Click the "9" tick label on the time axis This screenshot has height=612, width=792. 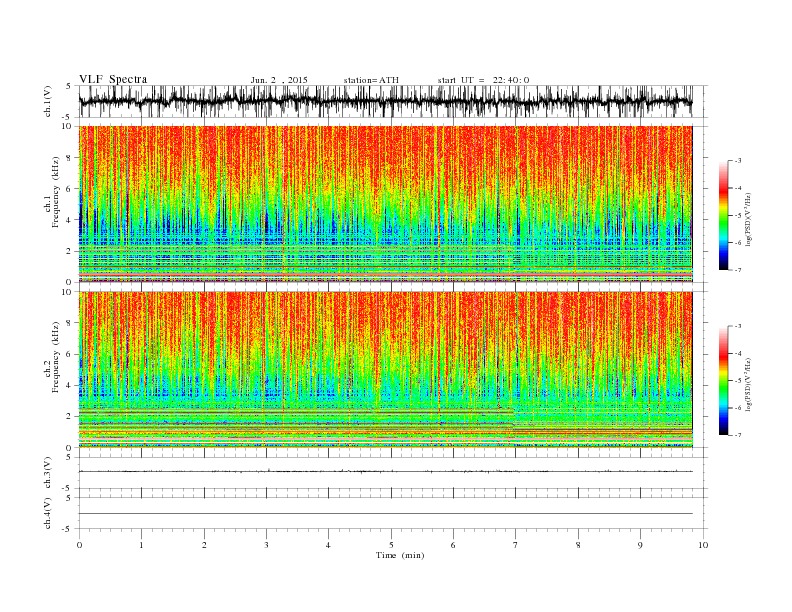point(640,545)
